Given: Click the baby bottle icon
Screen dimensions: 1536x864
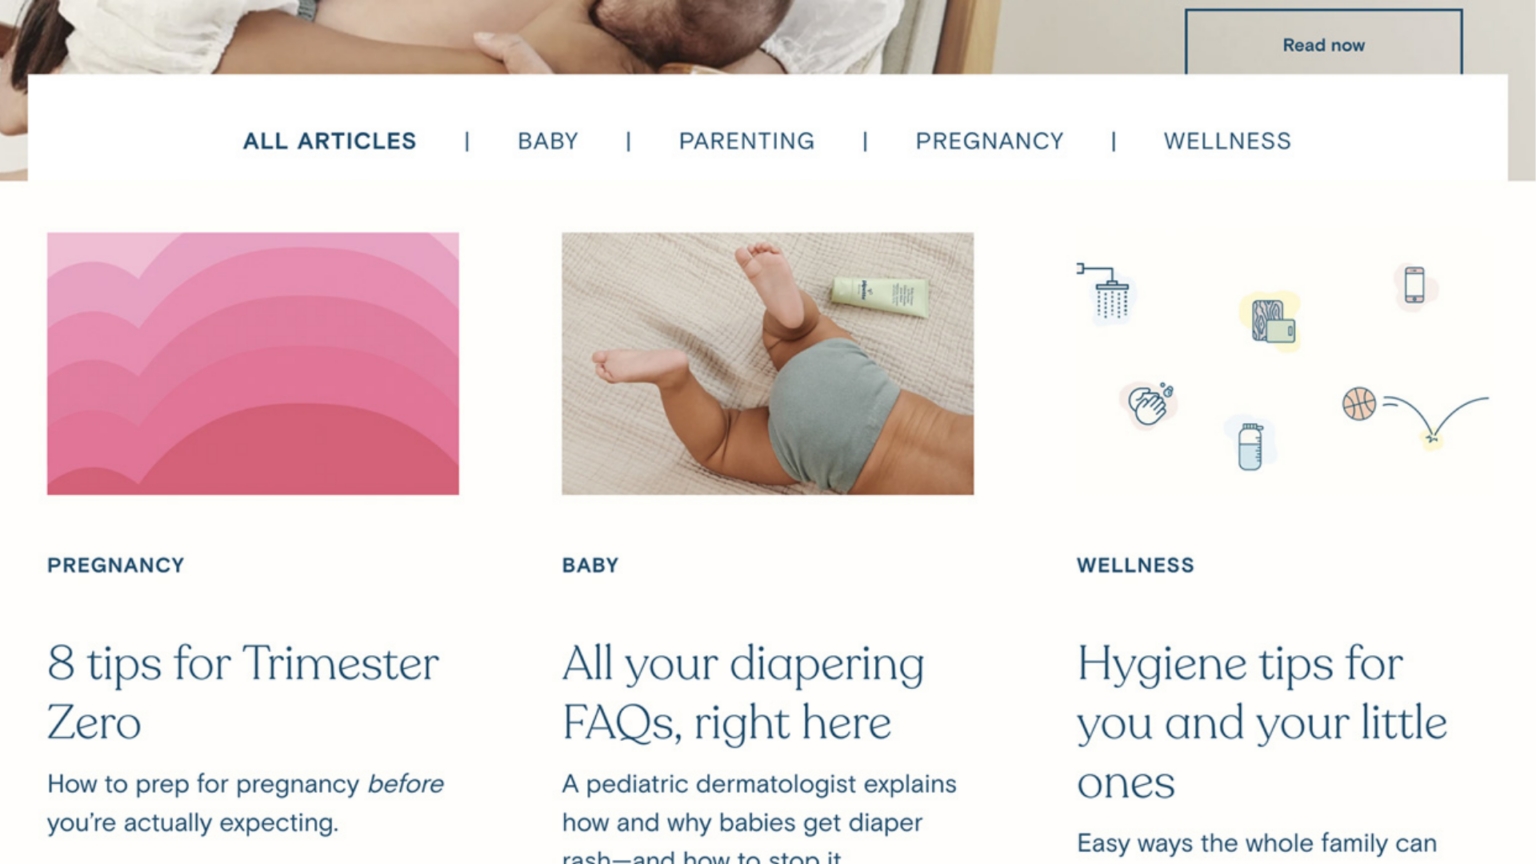Looking at the screenshot, I should tap(1250, 446).
